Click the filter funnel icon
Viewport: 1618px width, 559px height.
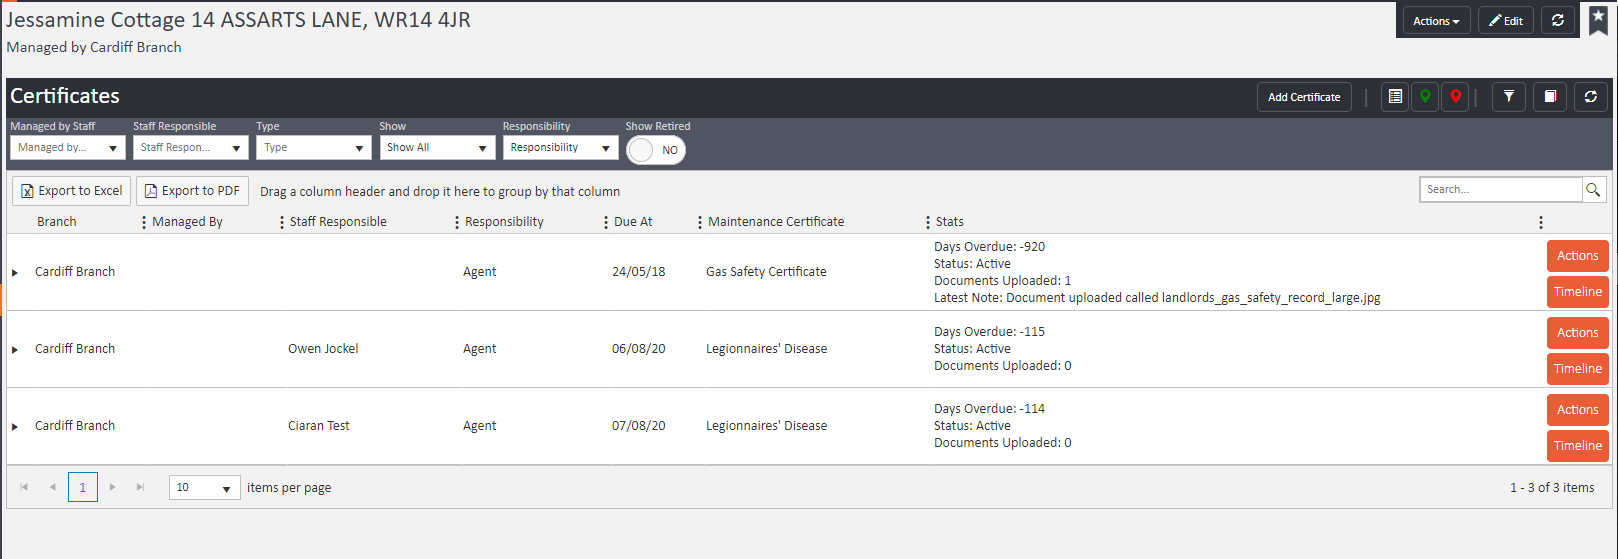(x=1509, y=97)
